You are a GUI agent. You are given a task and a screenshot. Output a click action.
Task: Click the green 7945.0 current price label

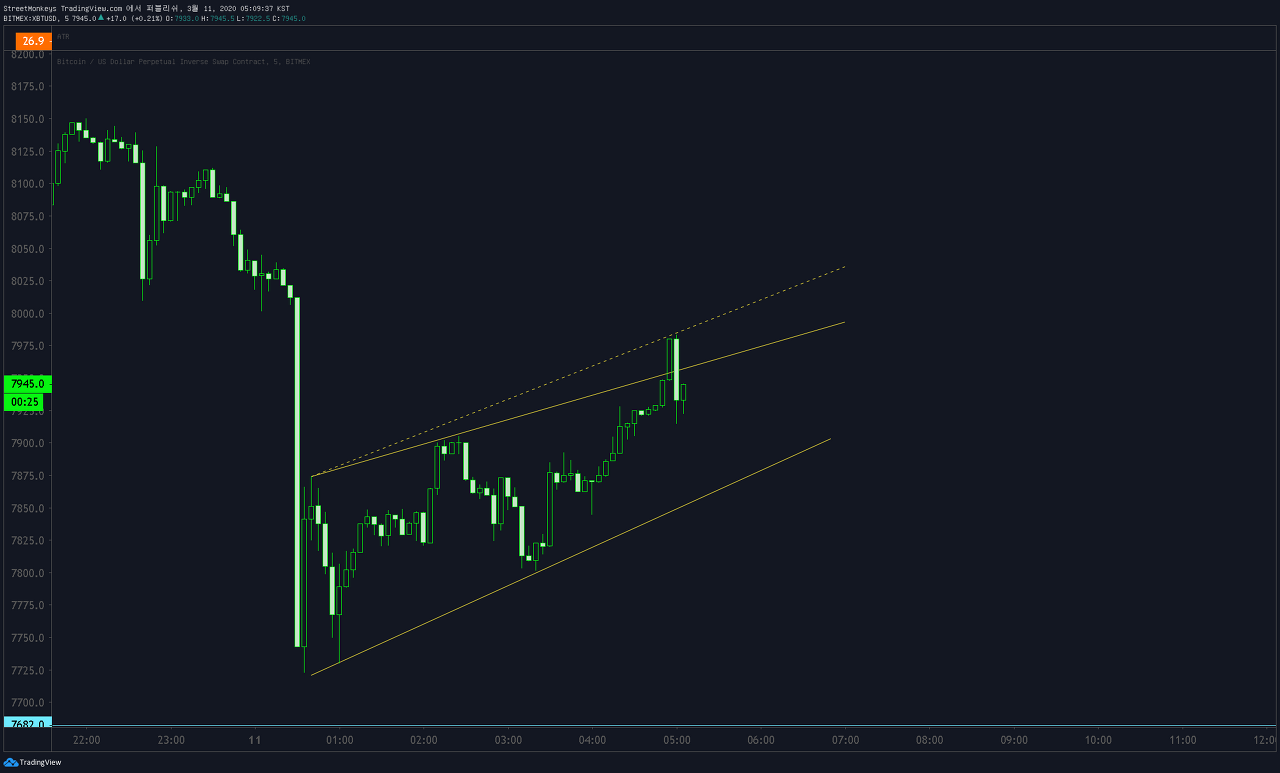tap(27, 384)
